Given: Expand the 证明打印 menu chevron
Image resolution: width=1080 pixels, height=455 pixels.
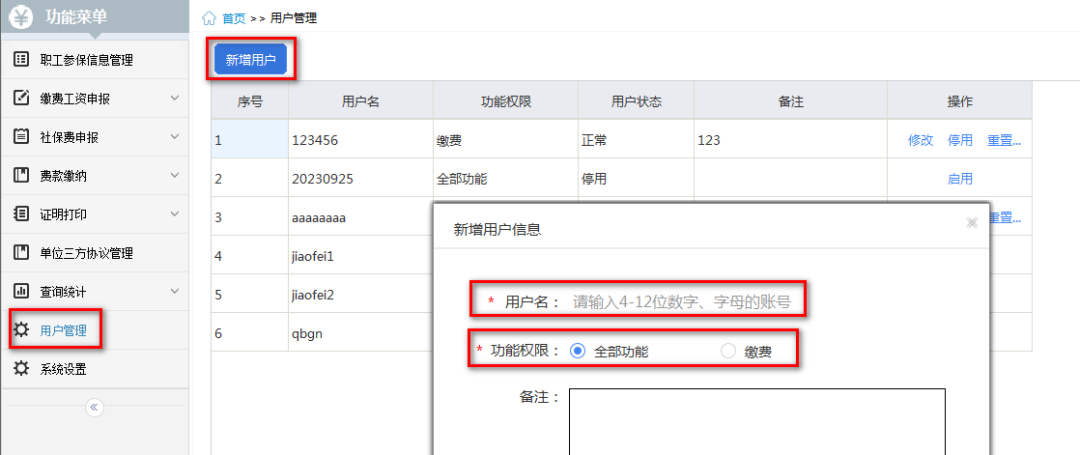Looking at the screenshot, I should tap(174, 214).
